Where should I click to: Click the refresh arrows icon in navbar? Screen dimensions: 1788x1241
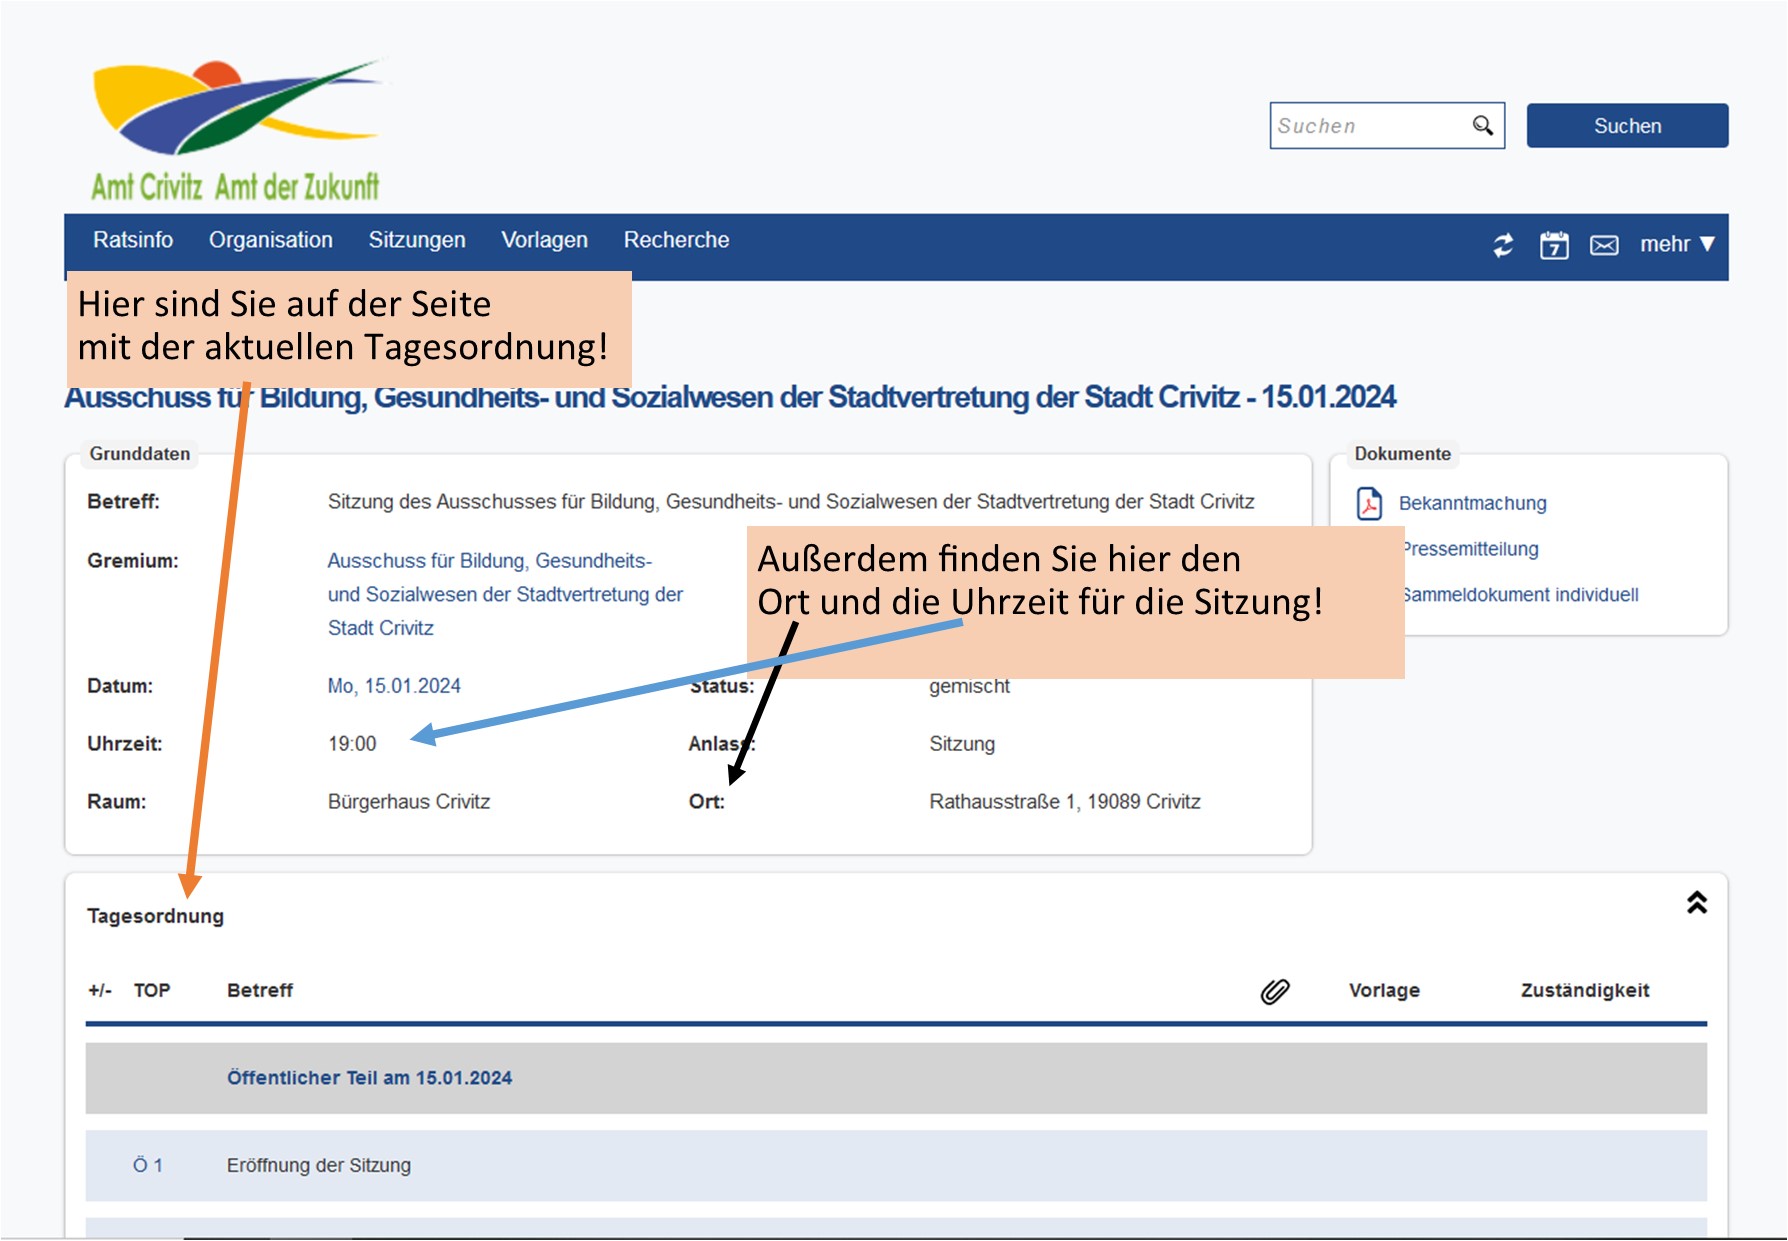click(x=1503, y=245)
